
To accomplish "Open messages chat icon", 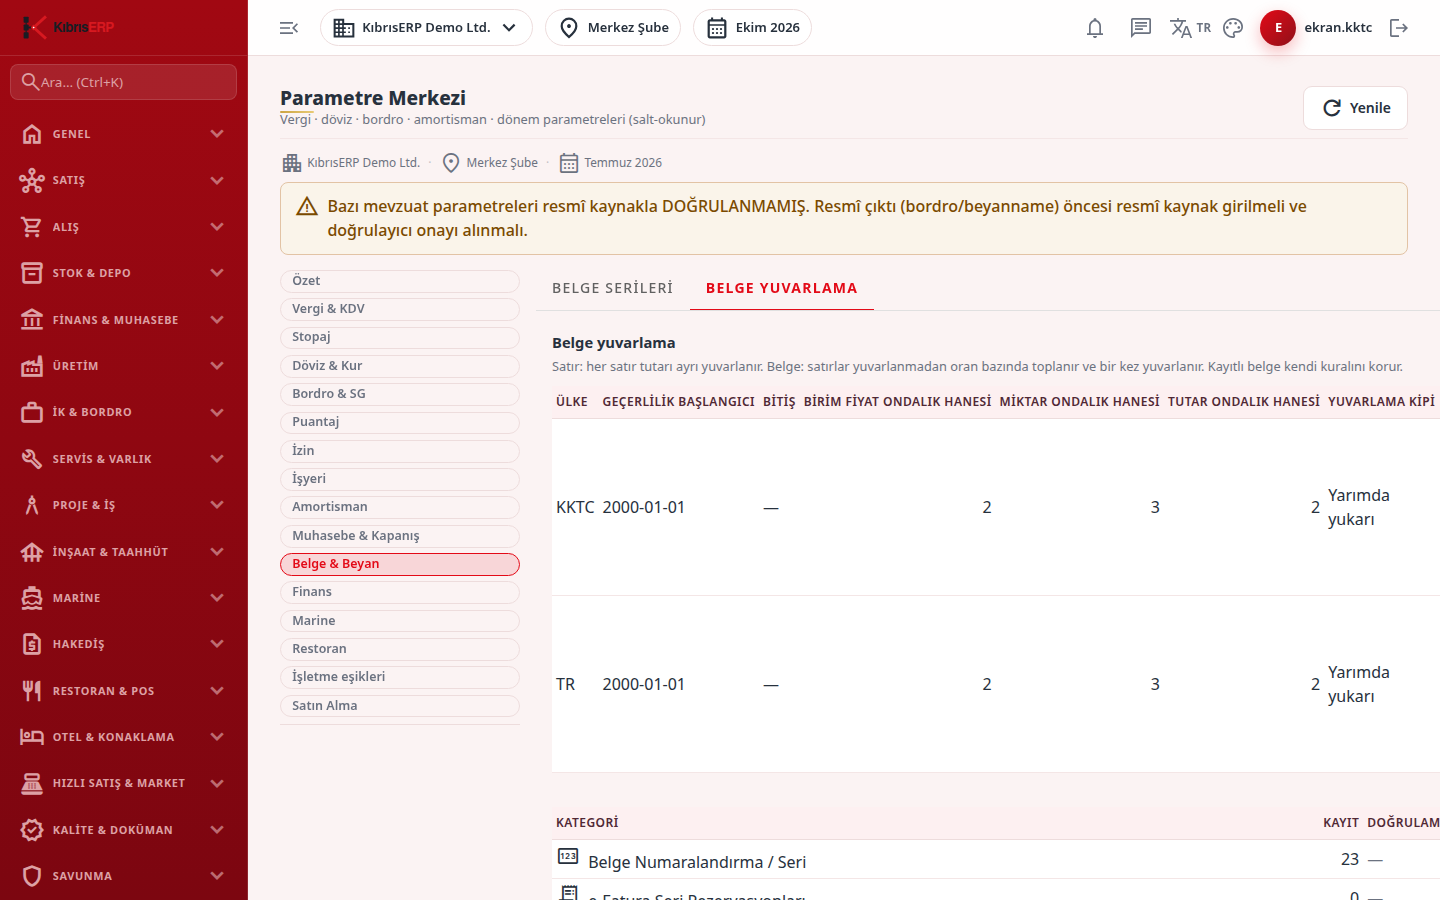I will [1141, 28].
